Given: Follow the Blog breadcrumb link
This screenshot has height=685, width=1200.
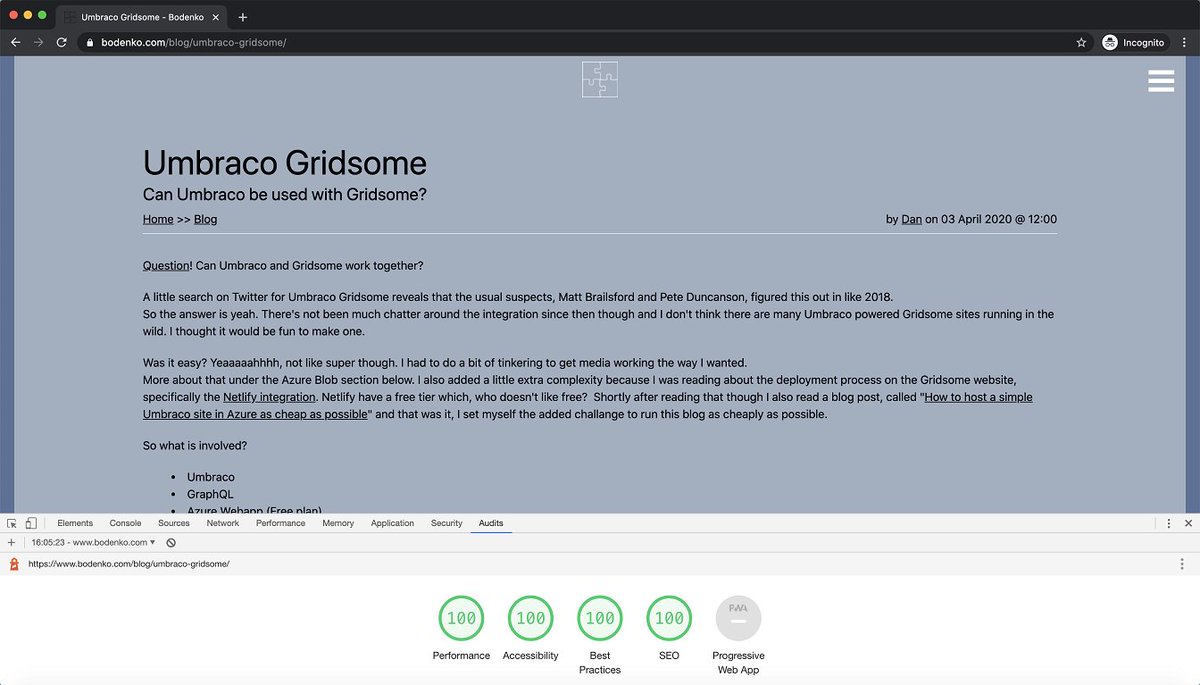Looking at the screenshot, I should [205, 219].
